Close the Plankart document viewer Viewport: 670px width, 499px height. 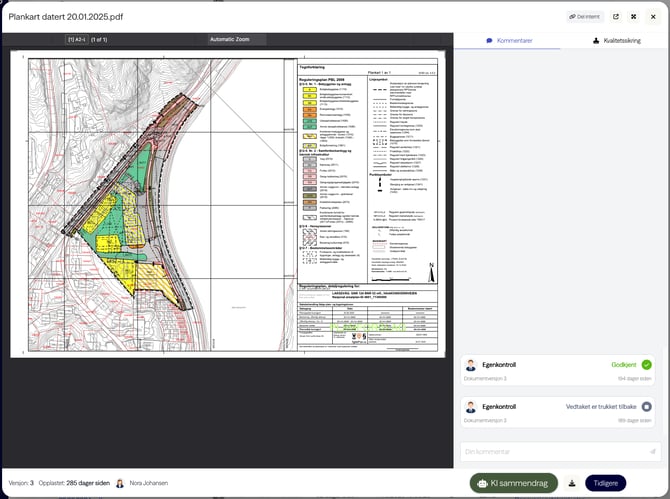coord(652,17)
